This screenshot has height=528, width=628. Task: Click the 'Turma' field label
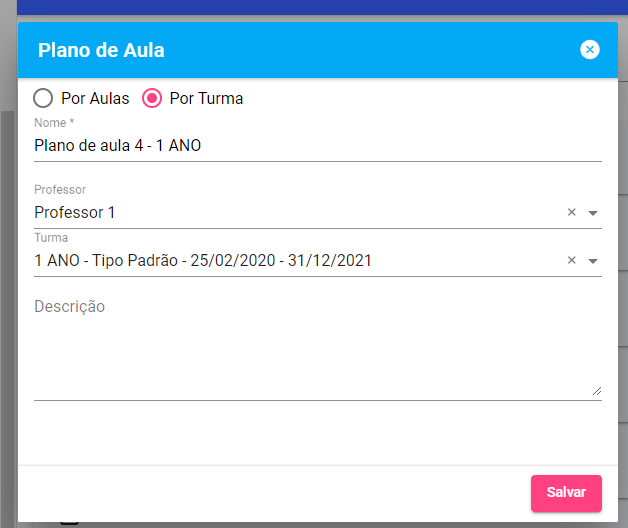pyautogui.click(x=51, y=238)
